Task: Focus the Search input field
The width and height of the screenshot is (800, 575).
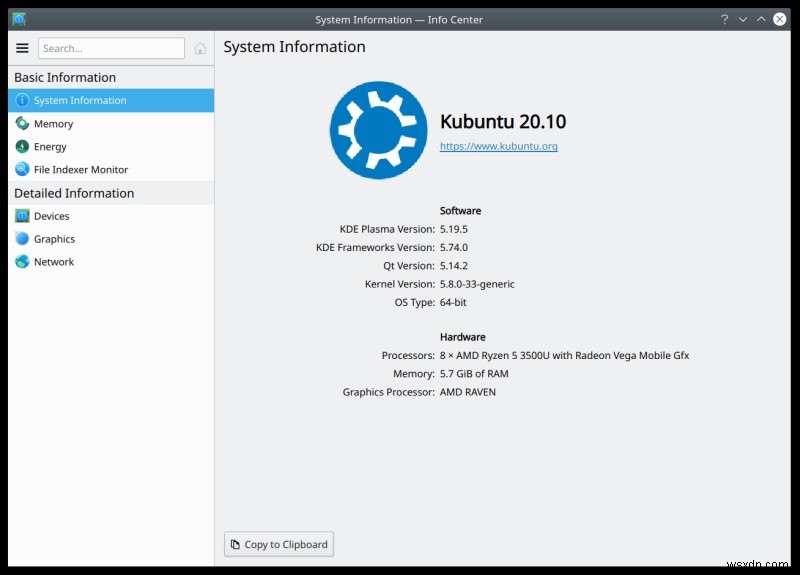Action: coord(111,48)
